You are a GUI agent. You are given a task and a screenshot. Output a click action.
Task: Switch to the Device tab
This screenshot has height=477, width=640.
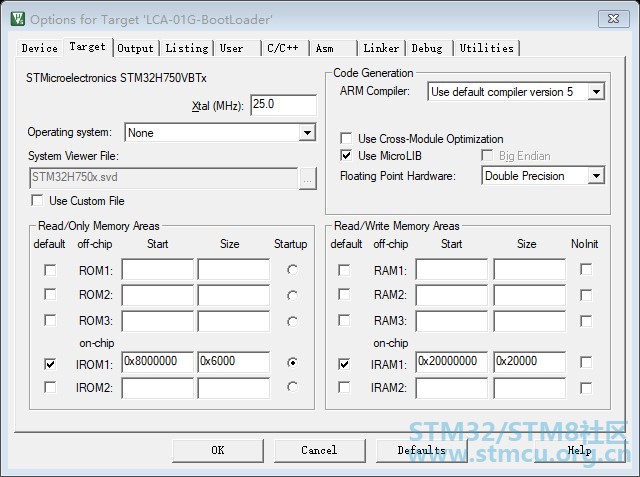(40, 48)
